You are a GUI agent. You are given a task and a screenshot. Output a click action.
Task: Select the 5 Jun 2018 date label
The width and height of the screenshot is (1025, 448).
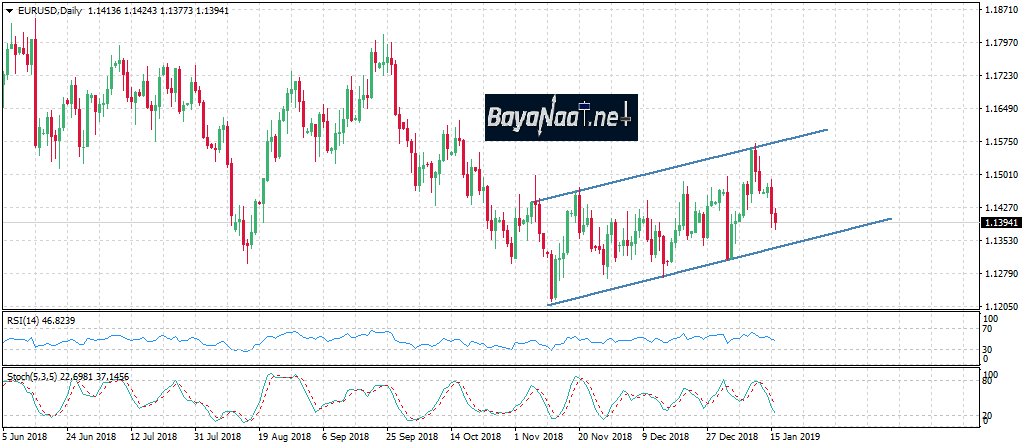click(x=28, y=437)
